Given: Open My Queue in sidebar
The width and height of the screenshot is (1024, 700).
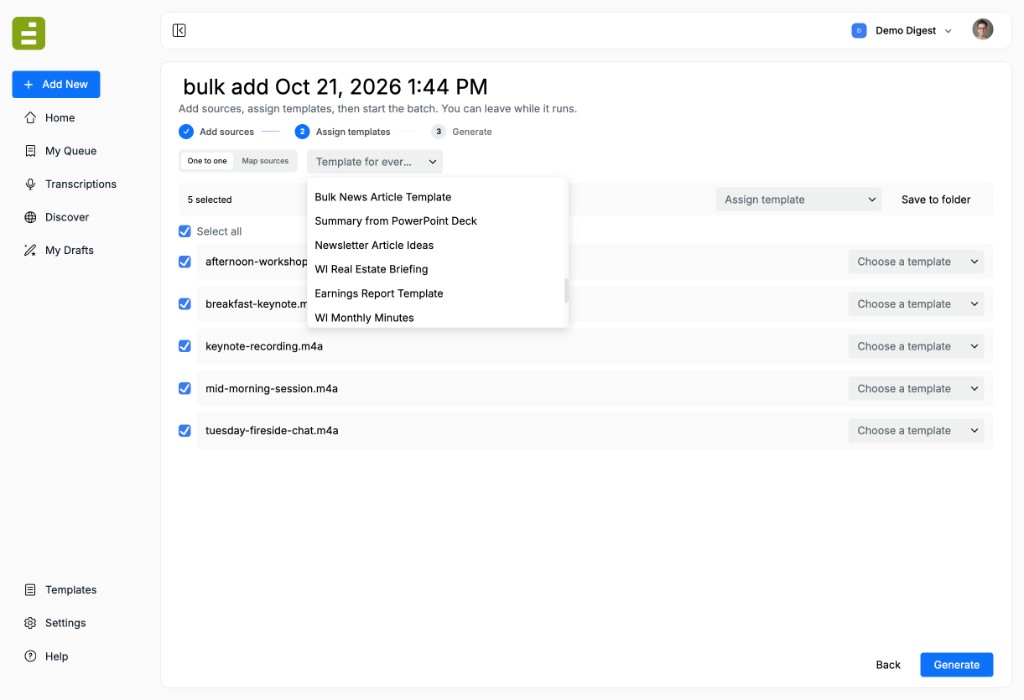Looking at the screenshot, I should click(71, 151).
